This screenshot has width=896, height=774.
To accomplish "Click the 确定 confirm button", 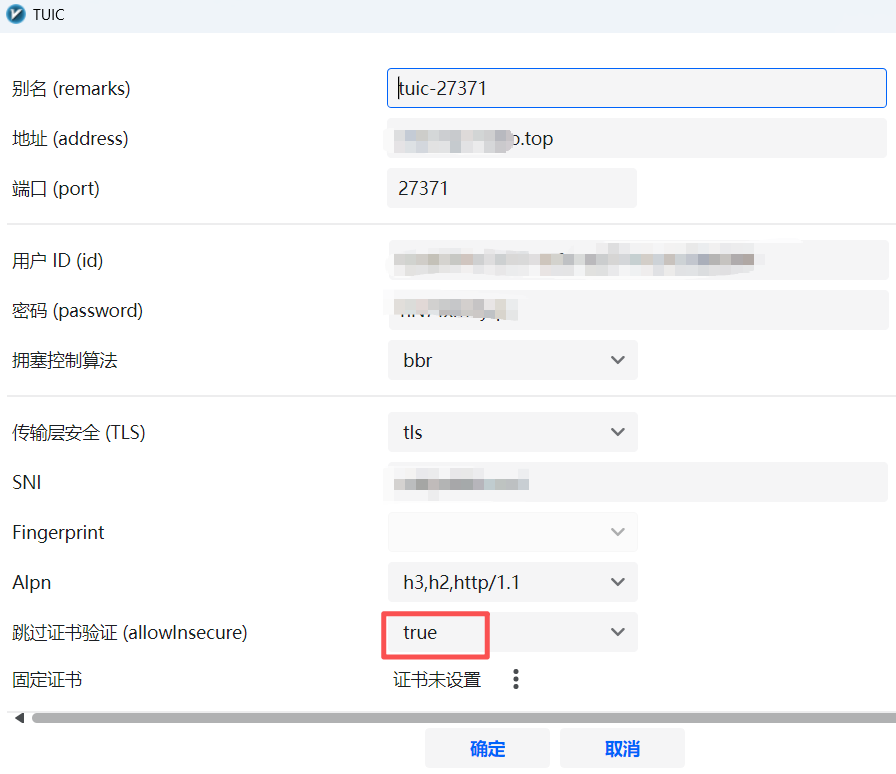I will [x=487, y=748].
